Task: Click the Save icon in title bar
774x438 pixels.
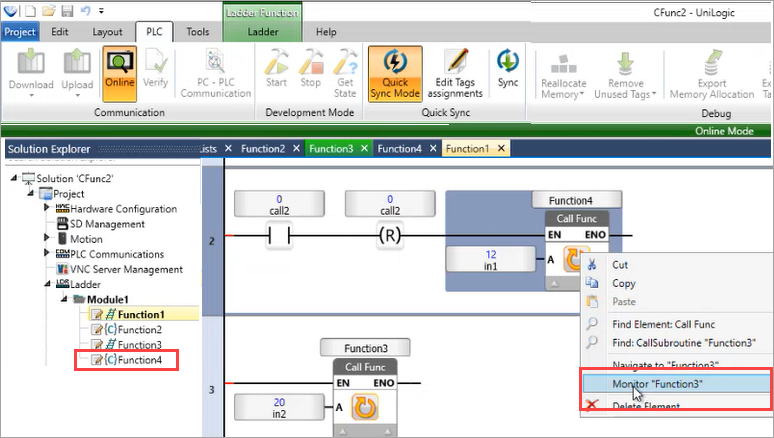Action: pyautogui.click(x=66, y=9)
